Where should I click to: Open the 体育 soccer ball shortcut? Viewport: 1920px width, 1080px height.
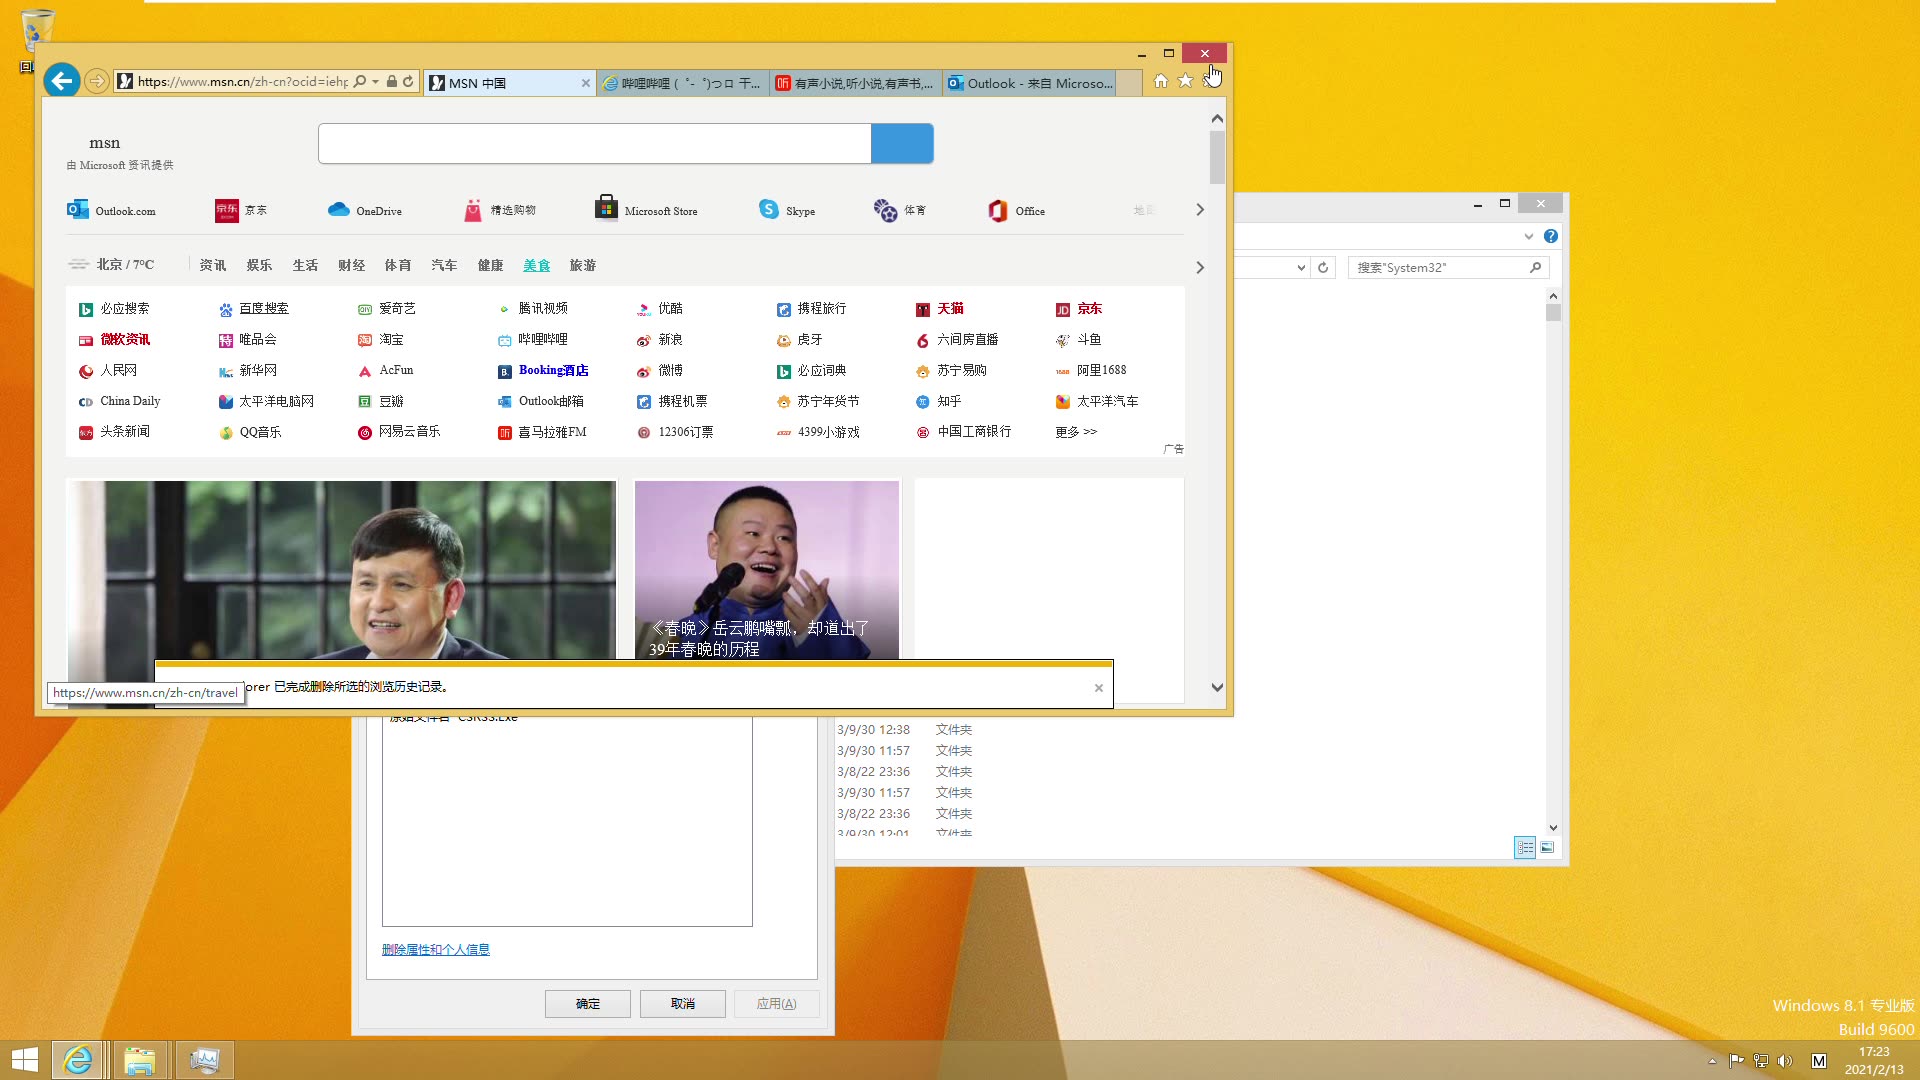tap(900, 210)
